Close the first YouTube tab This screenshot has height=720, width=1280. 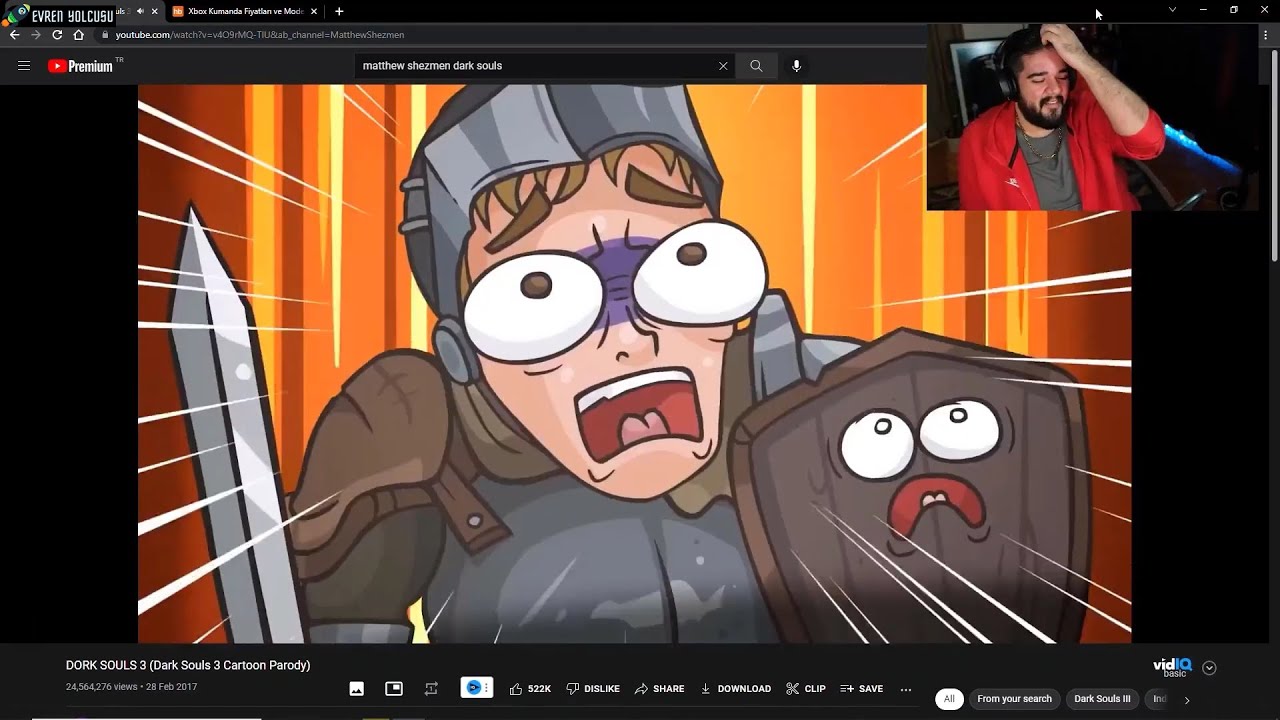(155, 11)
